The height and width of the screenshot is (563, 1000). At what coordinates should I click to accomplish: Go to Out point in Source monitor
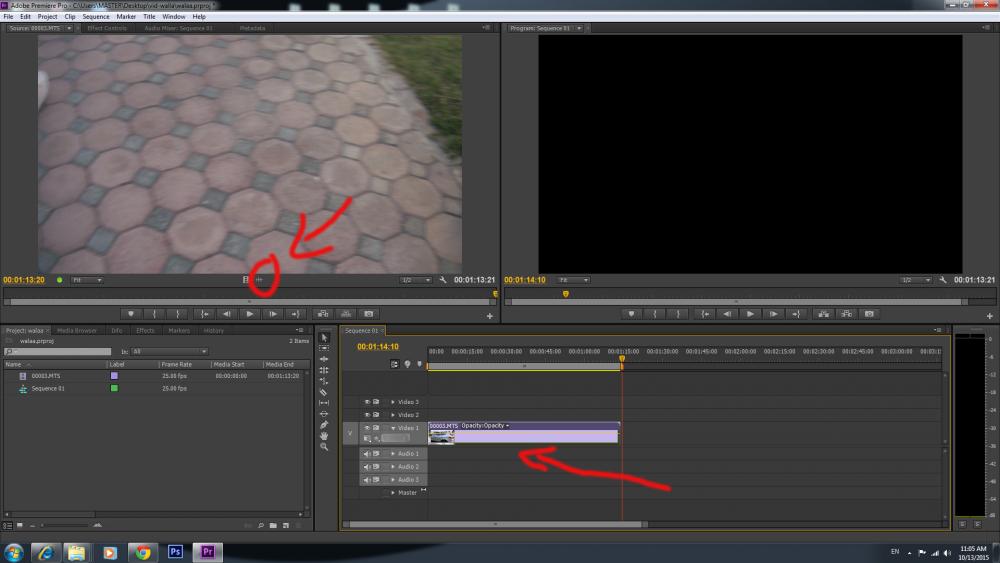pyautogui.click(x=295, y=314)
